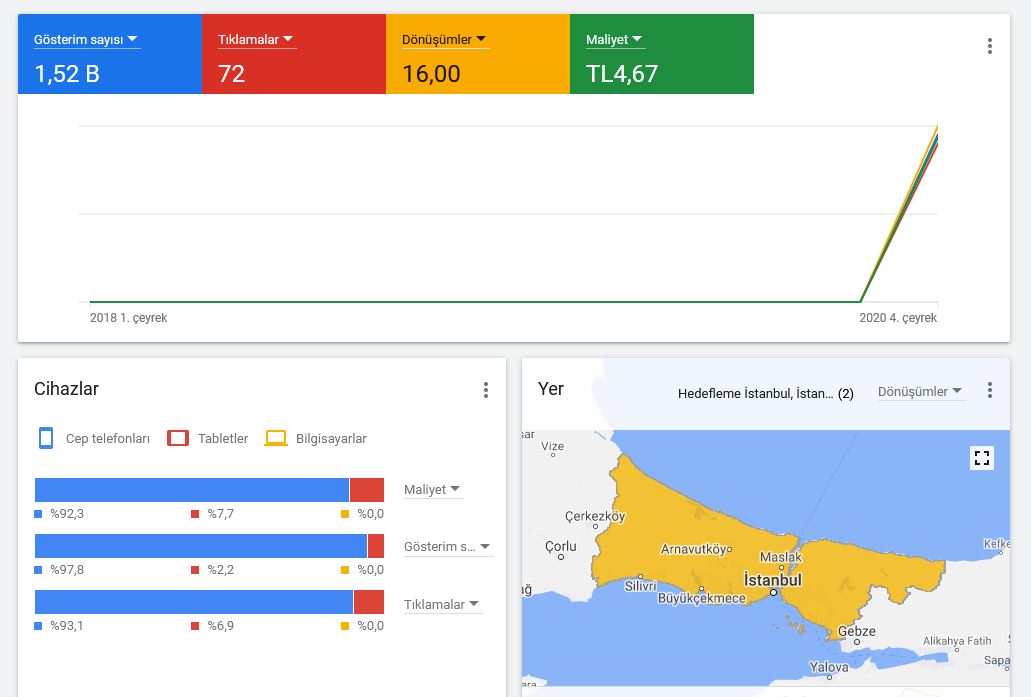1031x697 pixels.
Task: Open the Tıklamalar metric dropdown in red tile
Action: coord(256,39)
